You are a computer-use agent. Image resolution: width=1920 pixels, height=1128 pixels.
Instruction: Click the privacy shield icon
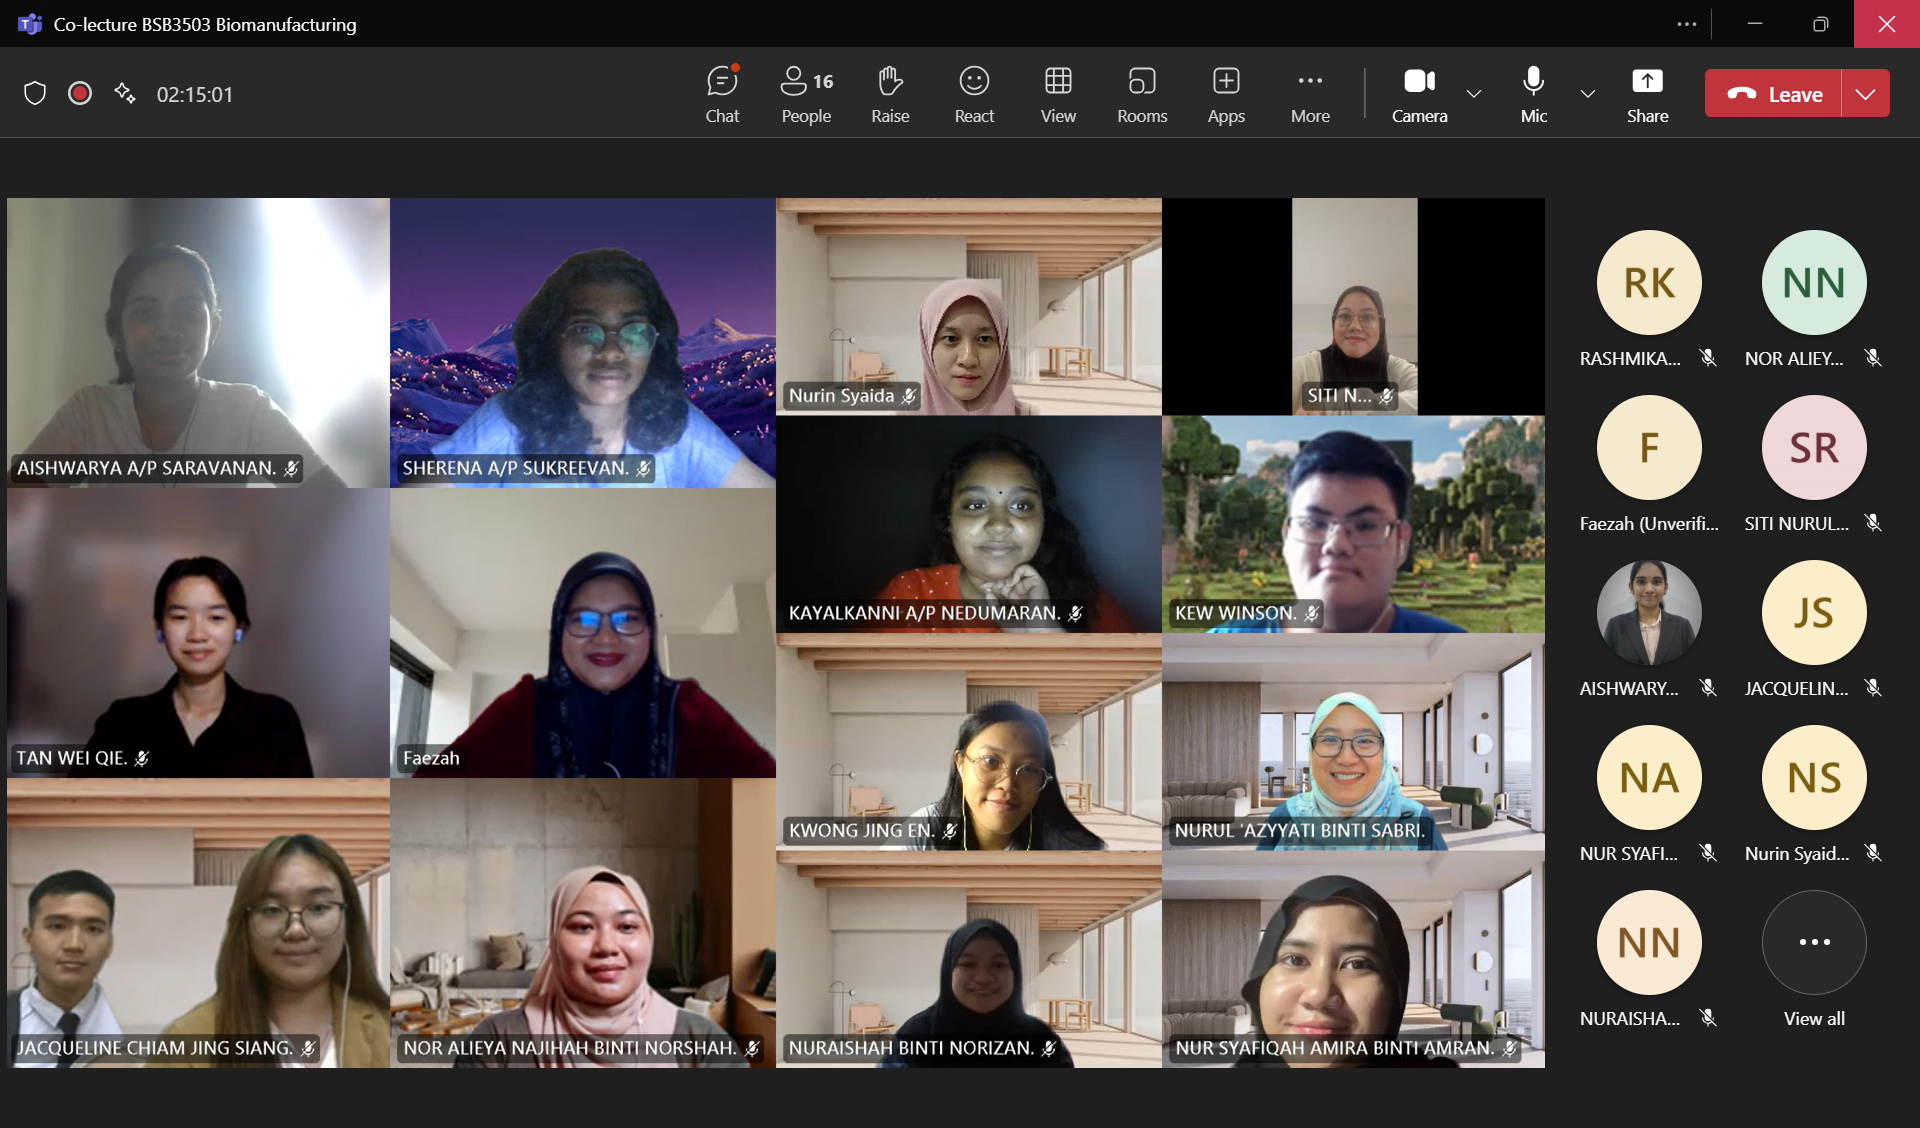[x=35, y=94]
